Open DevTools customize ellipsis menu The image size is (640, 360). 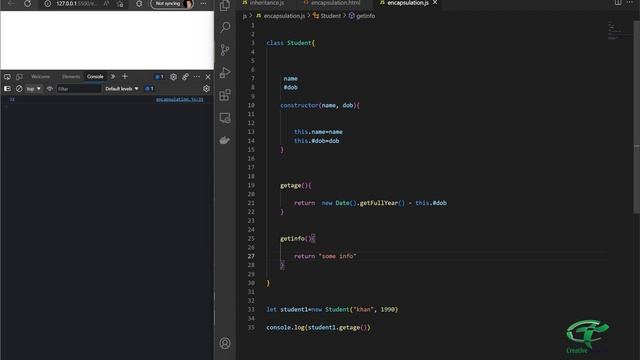[197, 77]
